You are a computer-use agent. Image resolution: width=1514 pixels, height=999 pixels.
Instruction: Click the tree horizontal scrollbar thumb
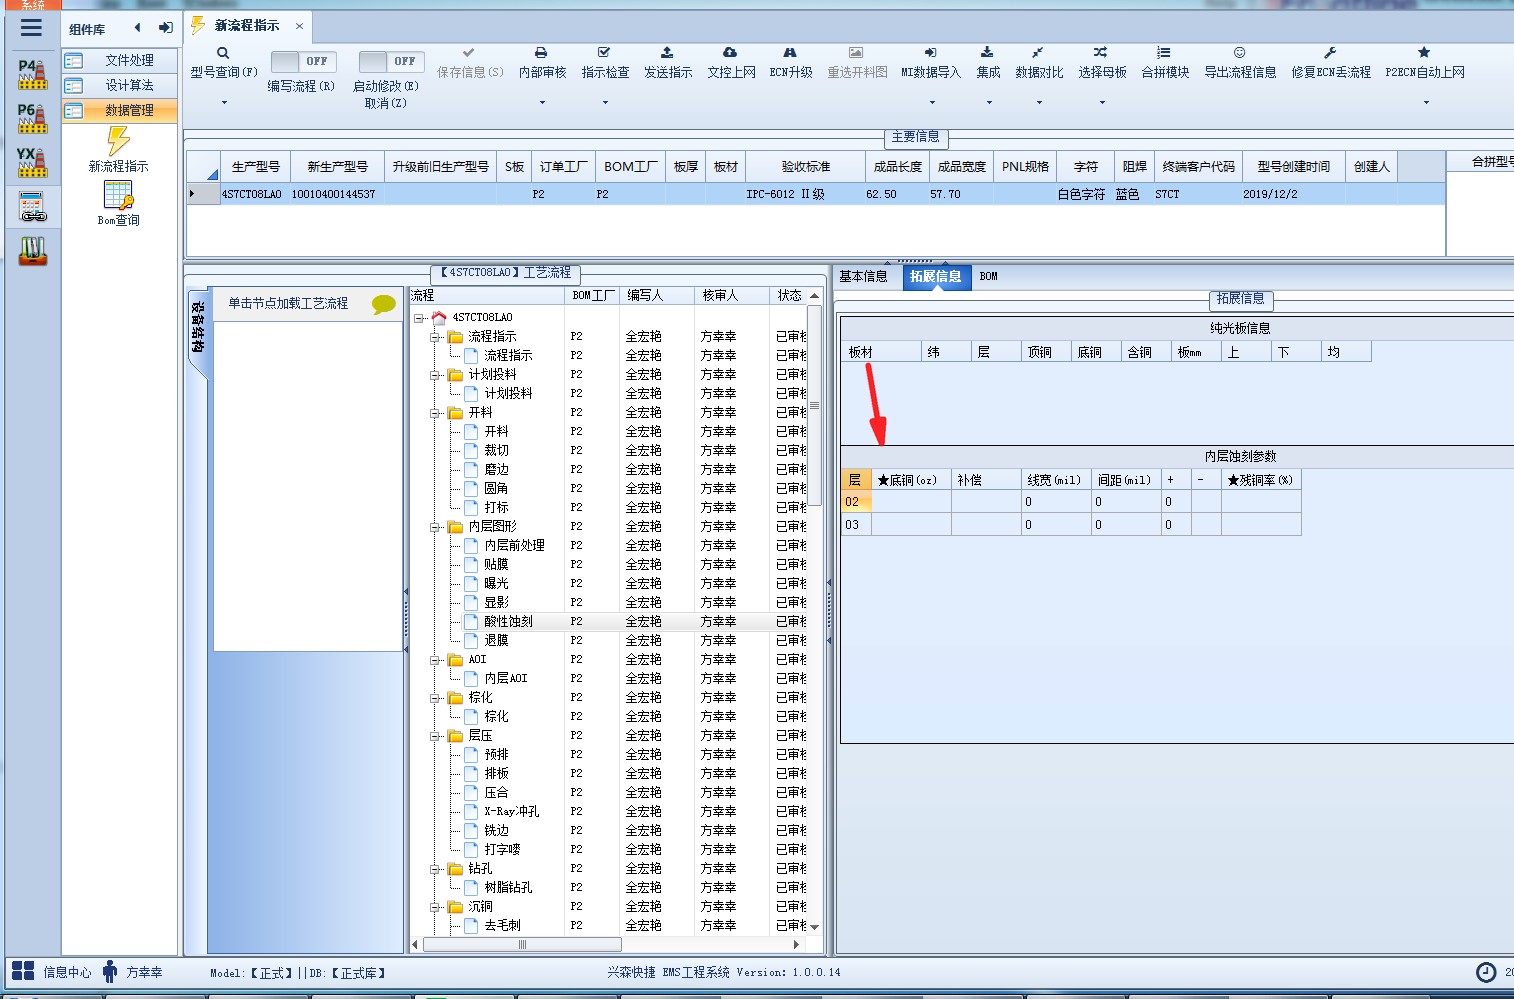522,944
